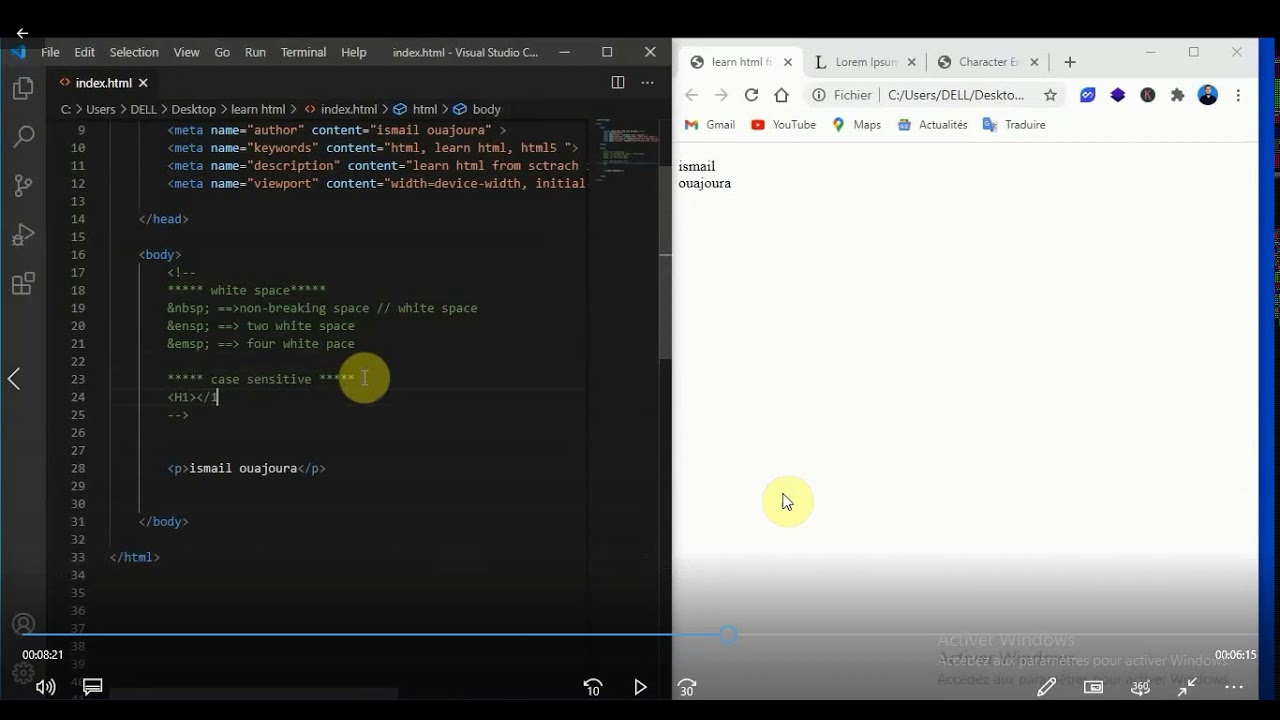The image size is (1280, 720).
Task: Open editor More Actions ellipsis
Action: pos(648,82)
